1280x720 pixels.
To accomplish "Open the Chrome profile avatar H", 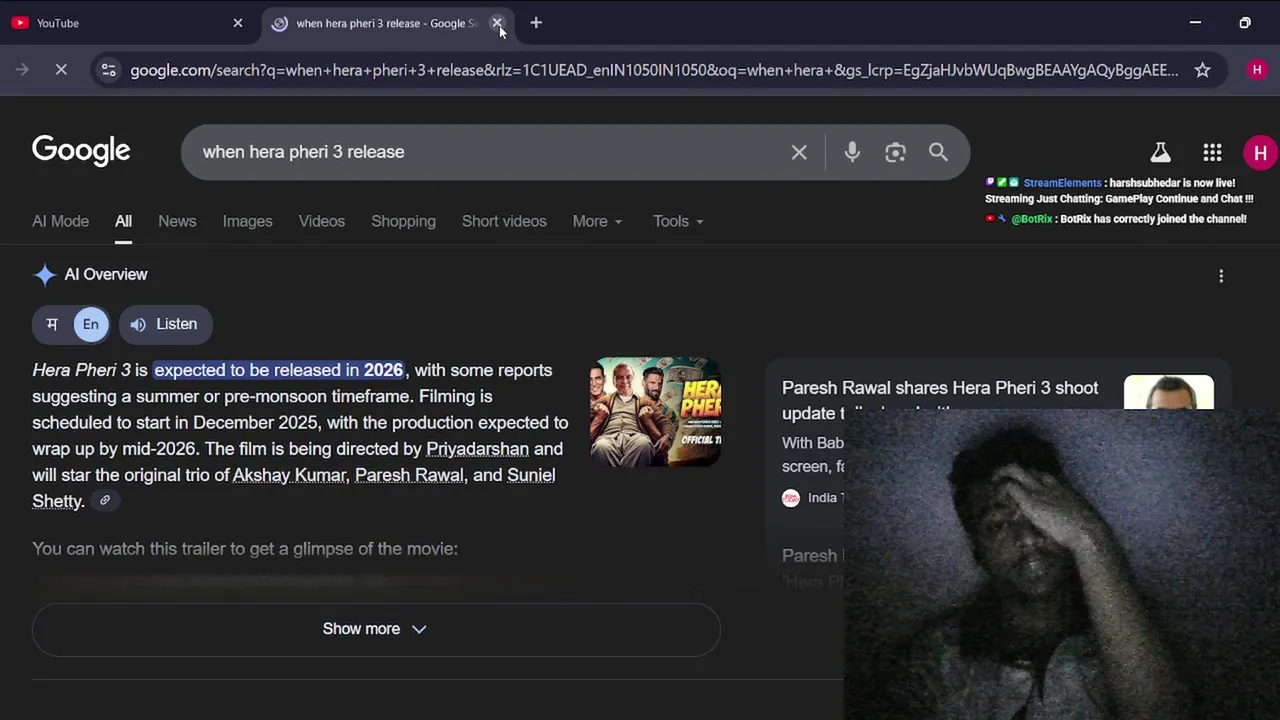I will click(x=1257, y=70).
